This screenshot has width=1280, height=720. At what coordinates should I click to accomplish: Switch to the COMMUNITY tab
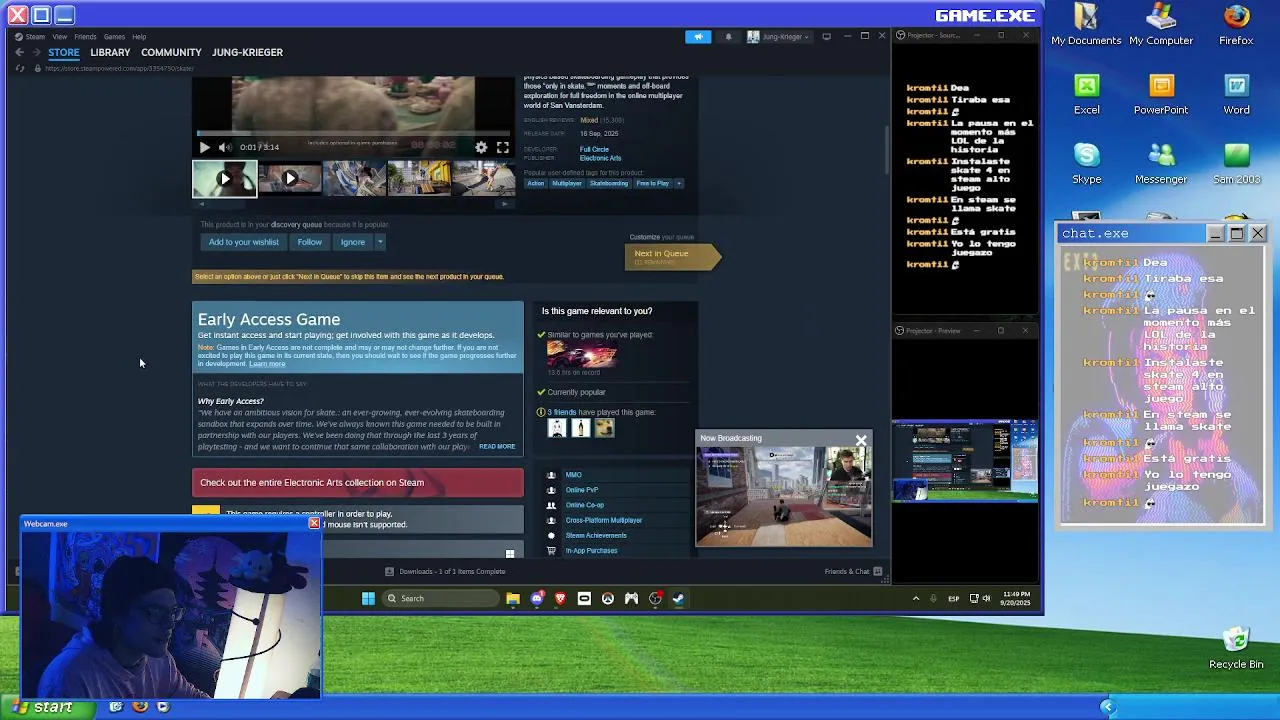point(171,52)
